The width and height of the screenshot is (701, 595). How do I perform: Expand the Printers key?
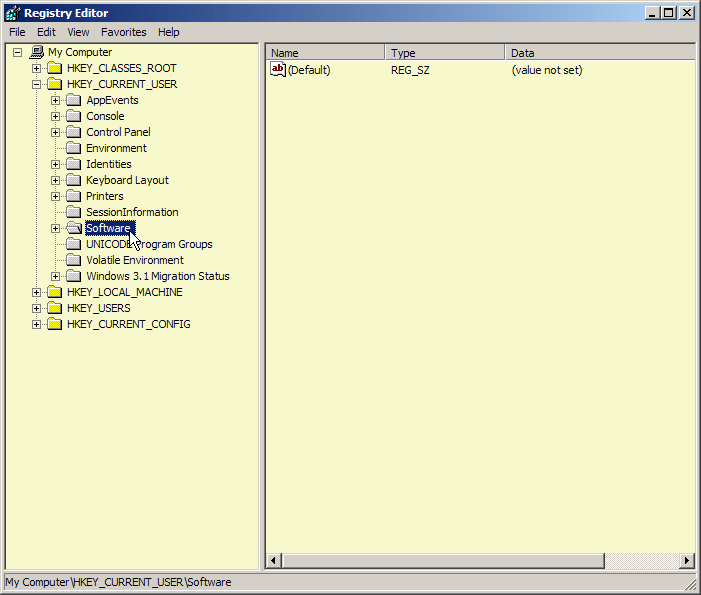pos(55,196)
